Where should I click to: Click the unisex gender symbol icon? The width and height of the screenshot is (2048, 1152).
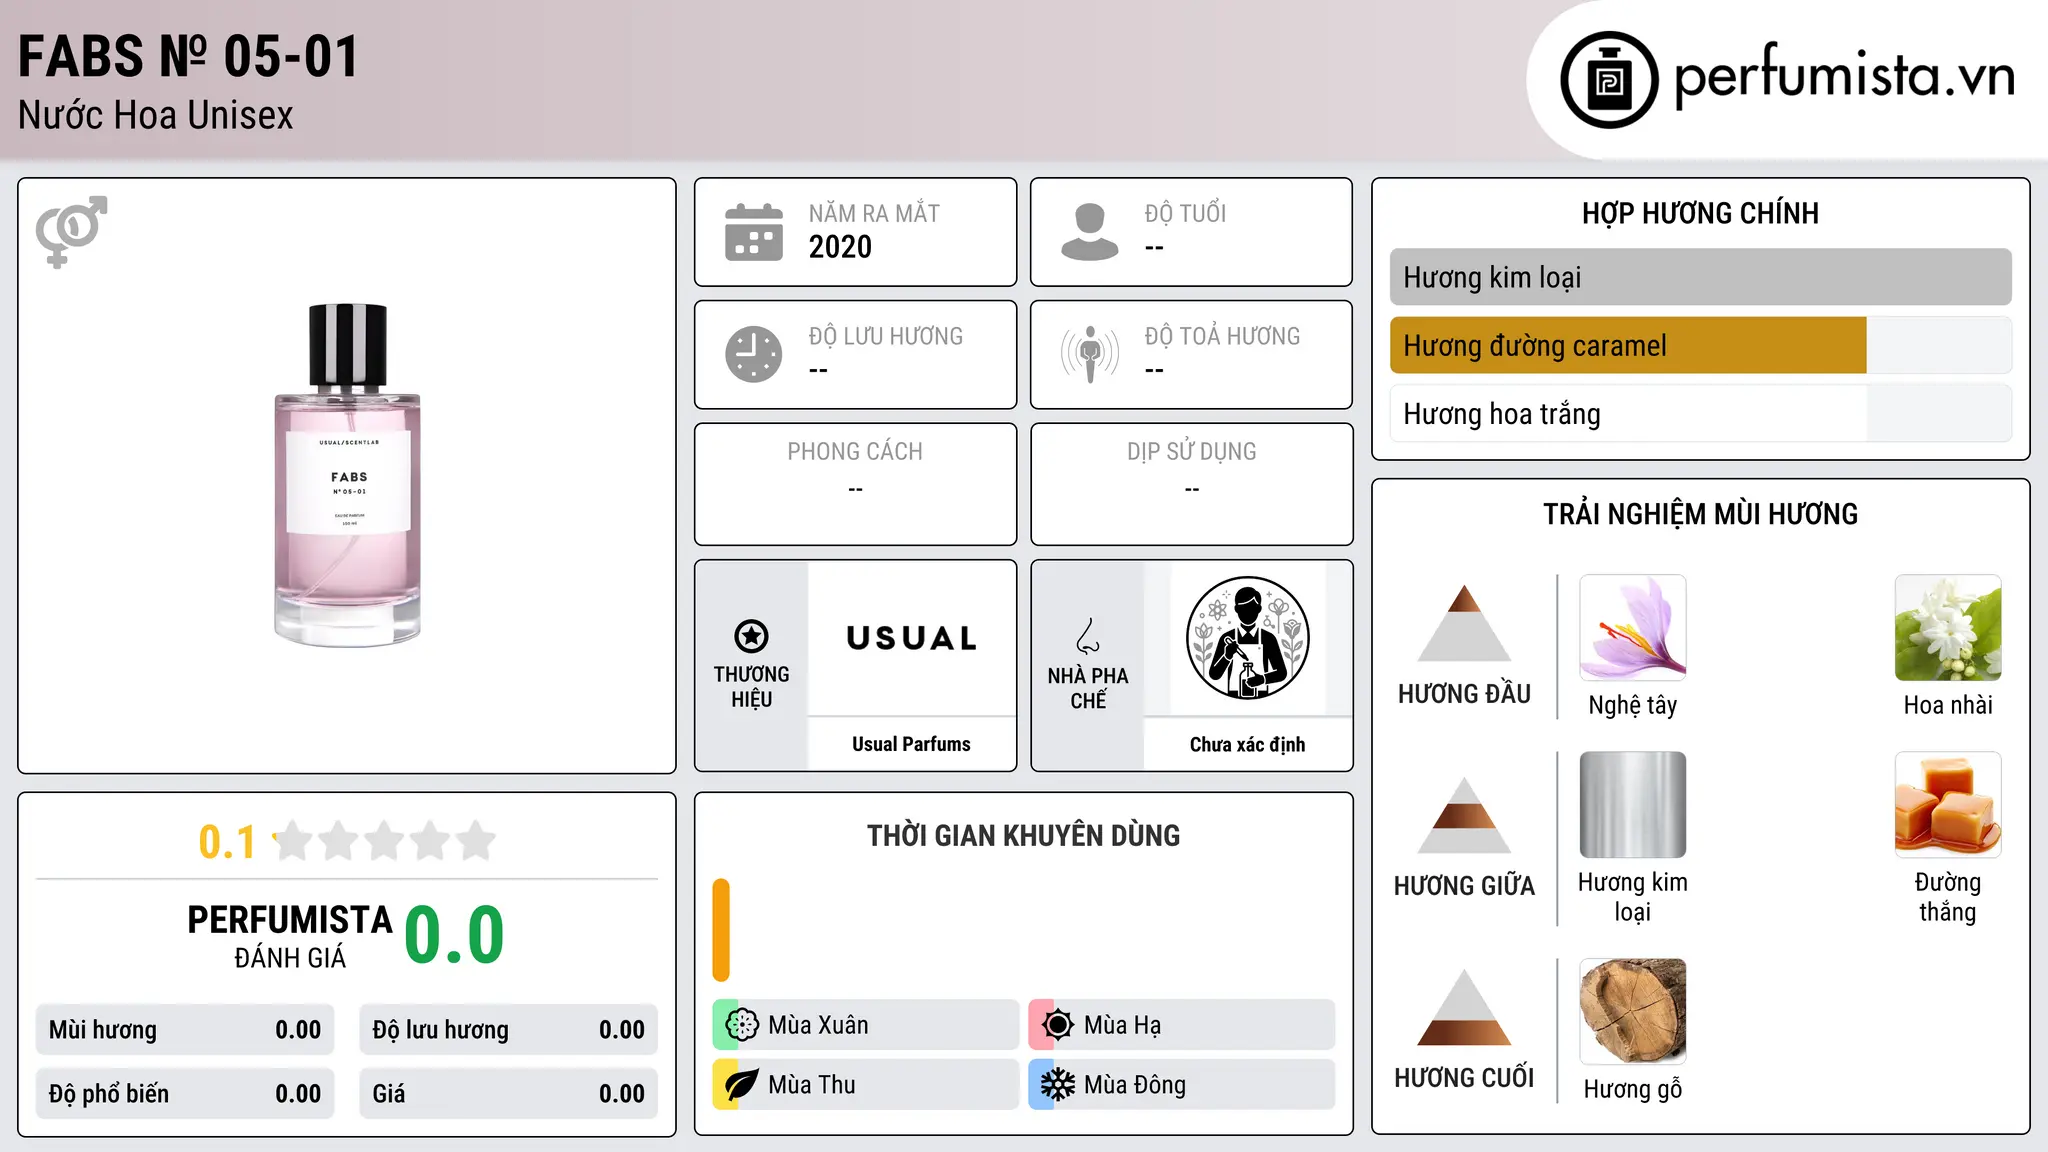(71, 232)
